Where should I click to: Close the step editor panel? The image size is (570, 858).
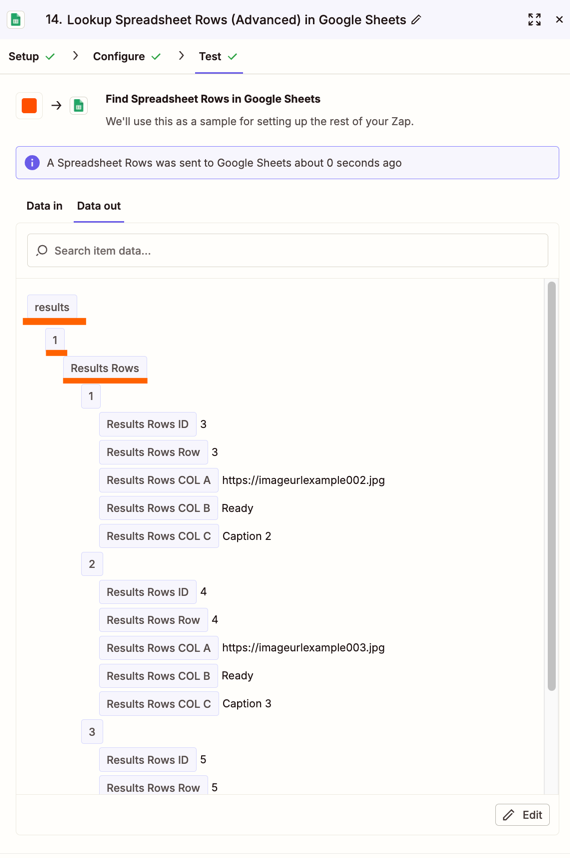[559, 20]
